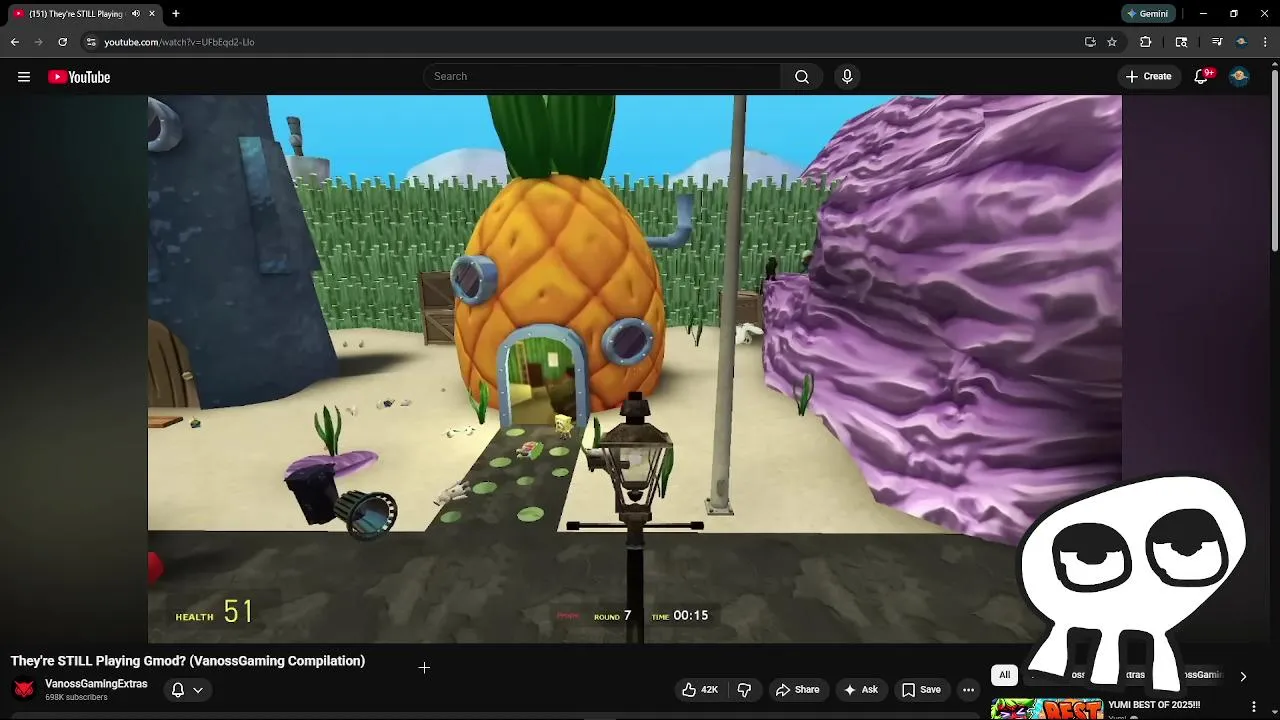Share this video

tap(798, 690)
